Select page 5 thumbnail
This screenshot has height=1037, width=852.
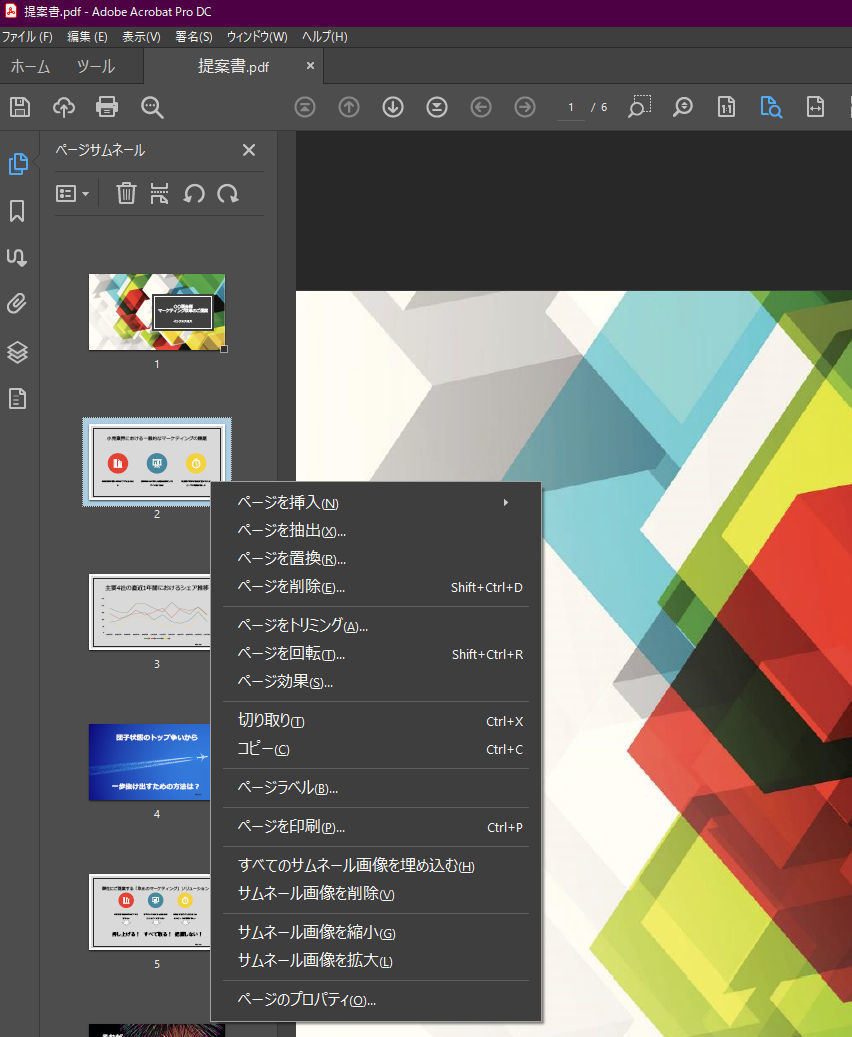click(x=149, y=911)
